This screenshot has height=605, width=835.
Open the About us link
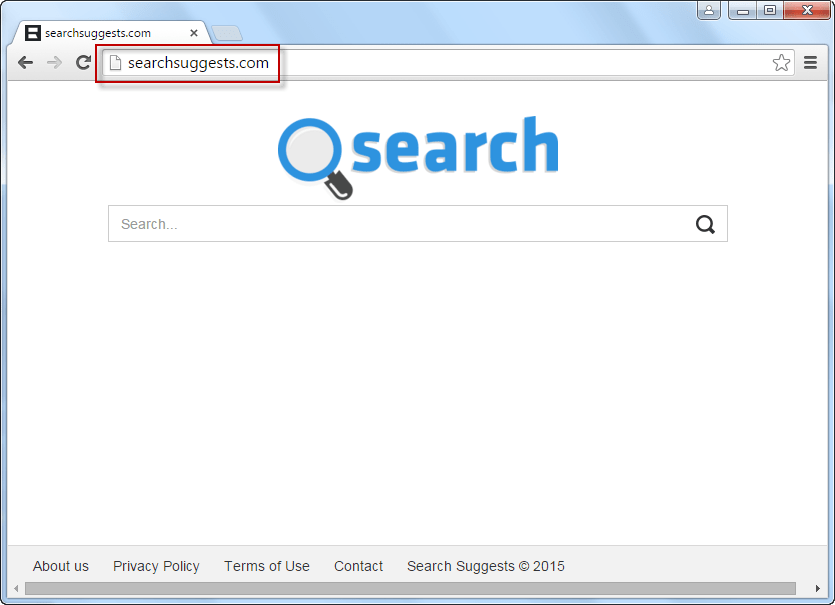(61, 566)
